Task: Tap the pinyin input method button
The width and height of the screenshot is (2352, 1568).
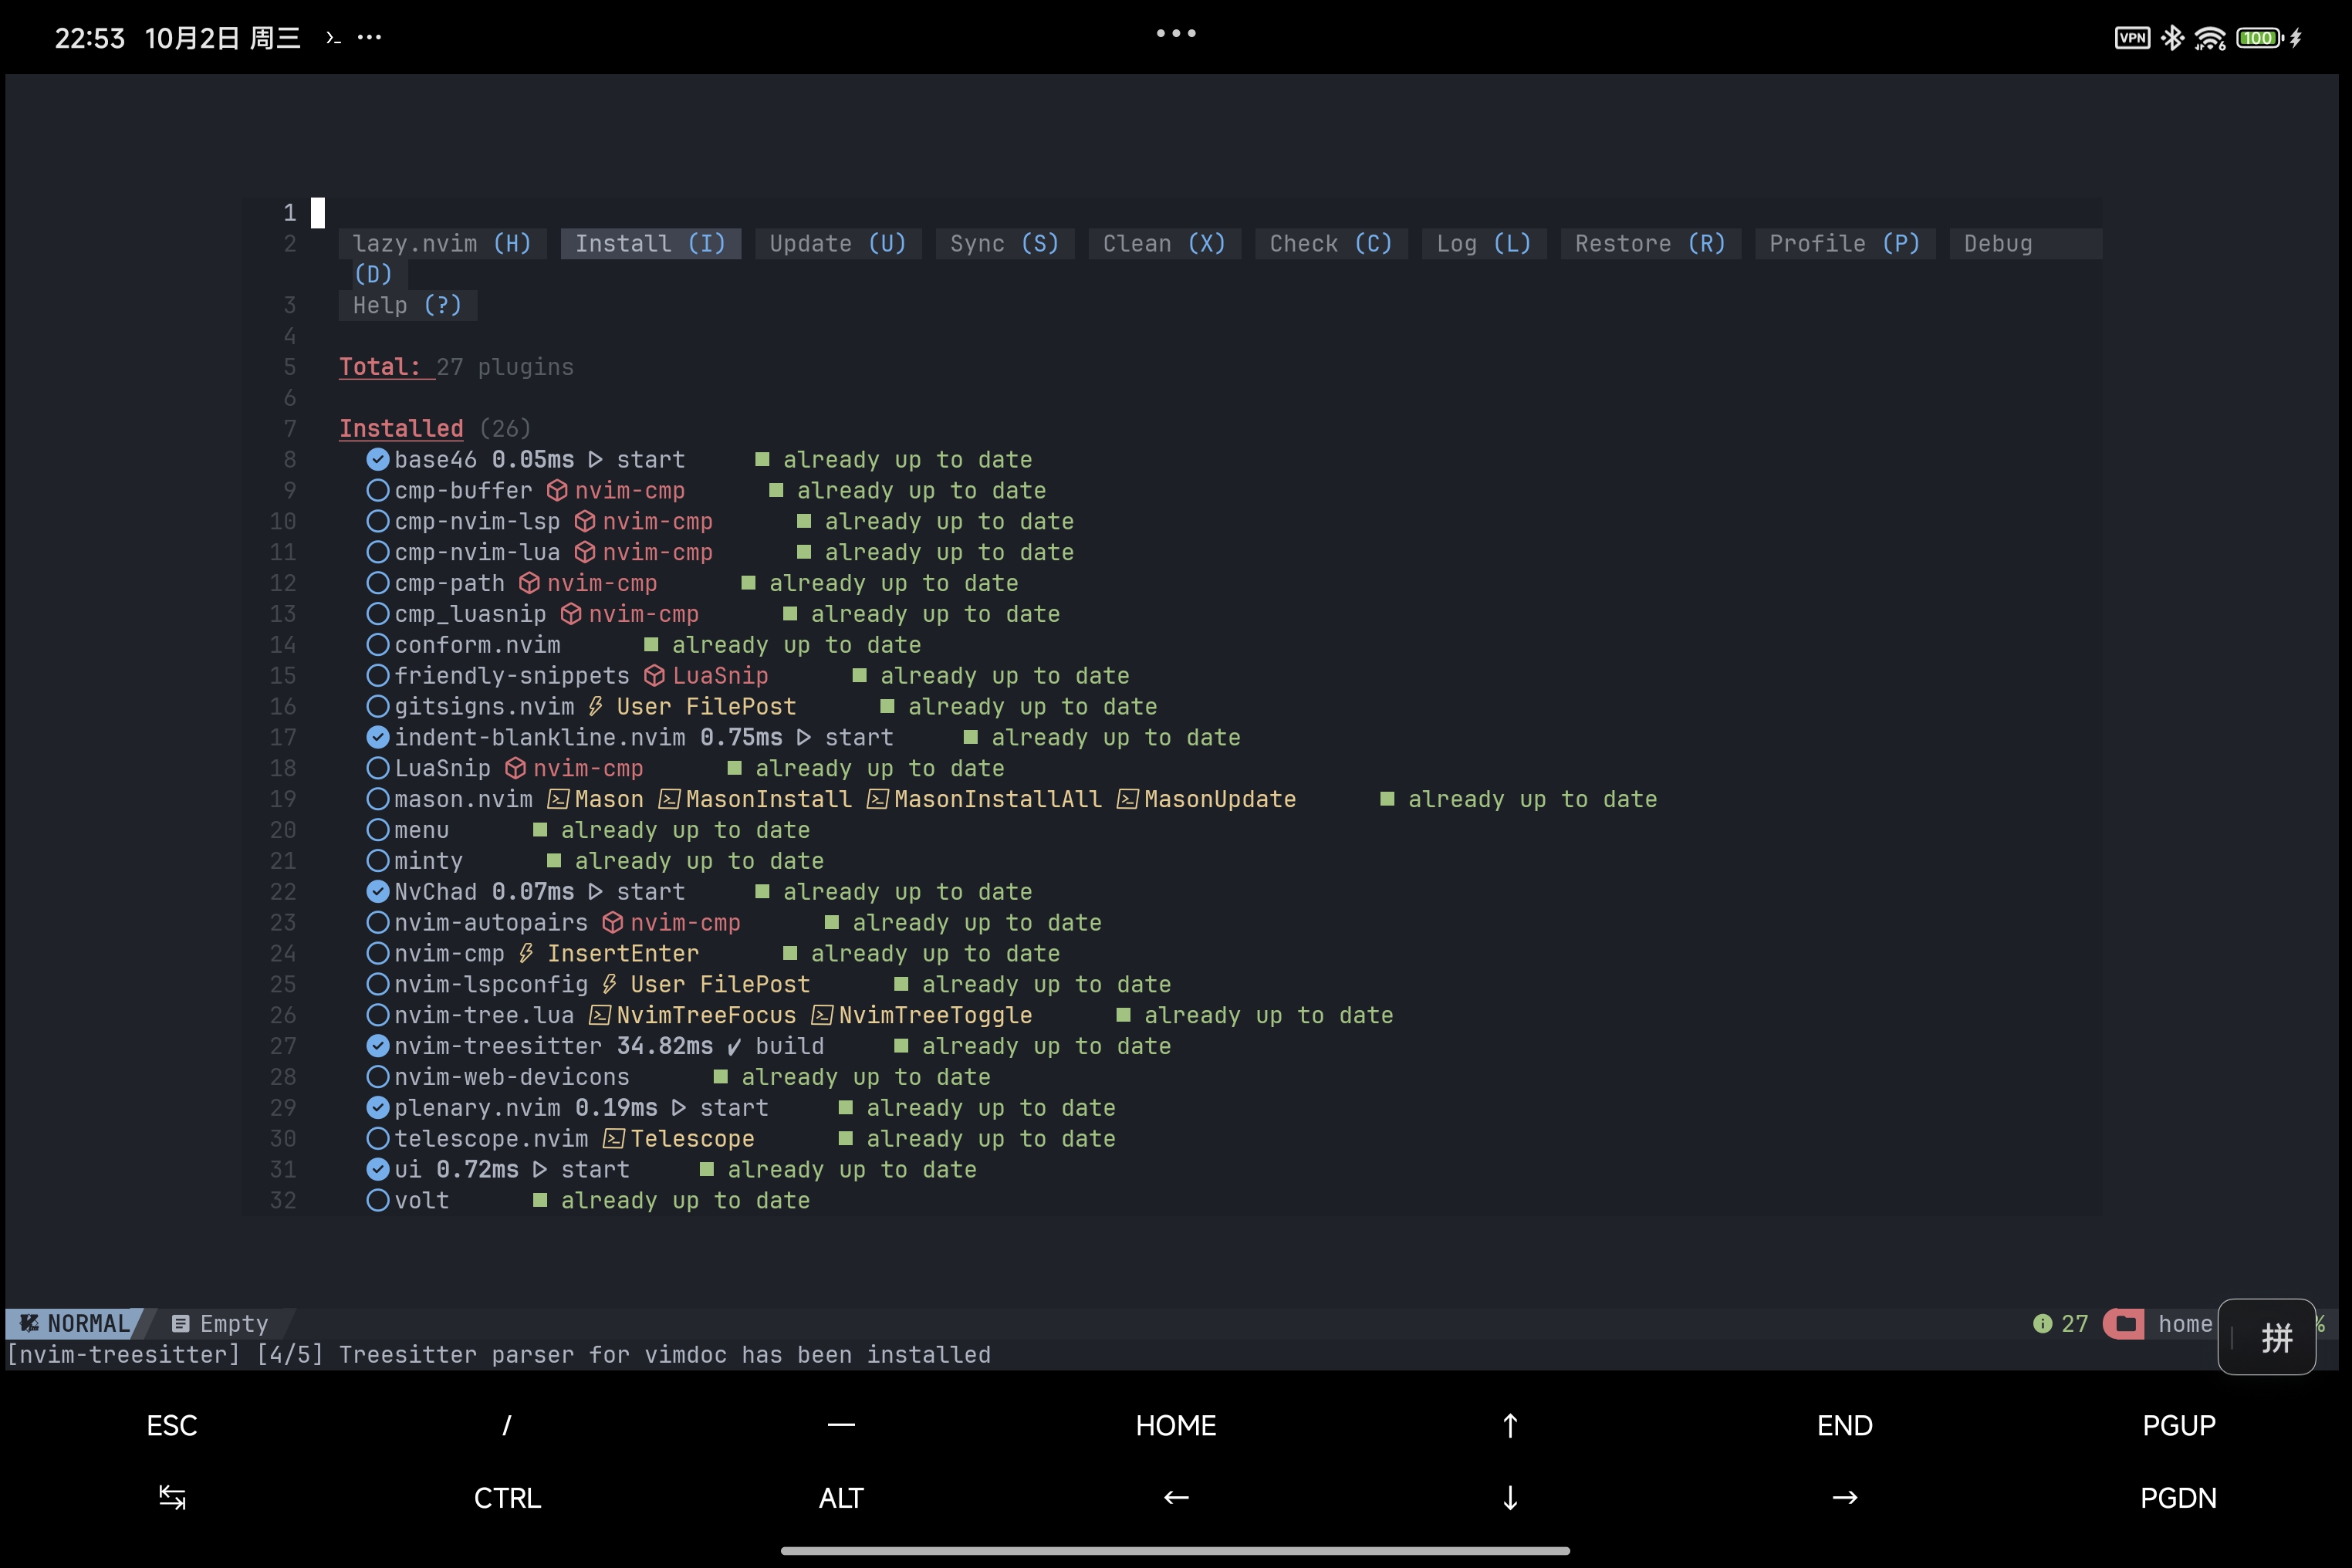Action: (x=2266, y=1337)
